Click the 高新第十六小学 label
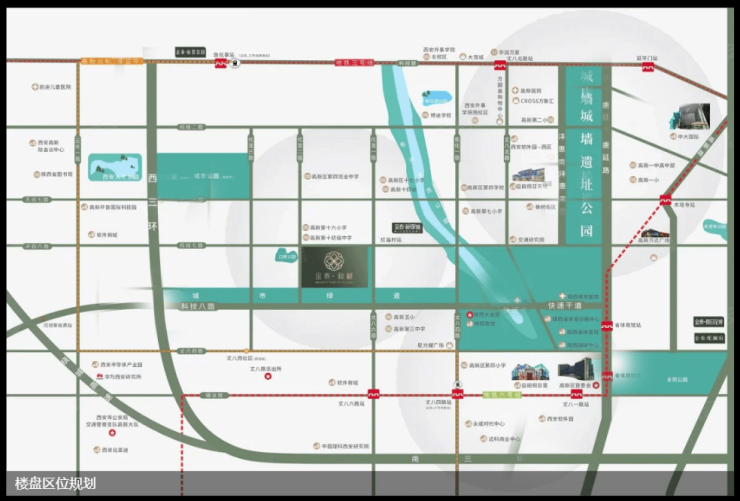This screenshot has height=501, width=740. [328, 227]
